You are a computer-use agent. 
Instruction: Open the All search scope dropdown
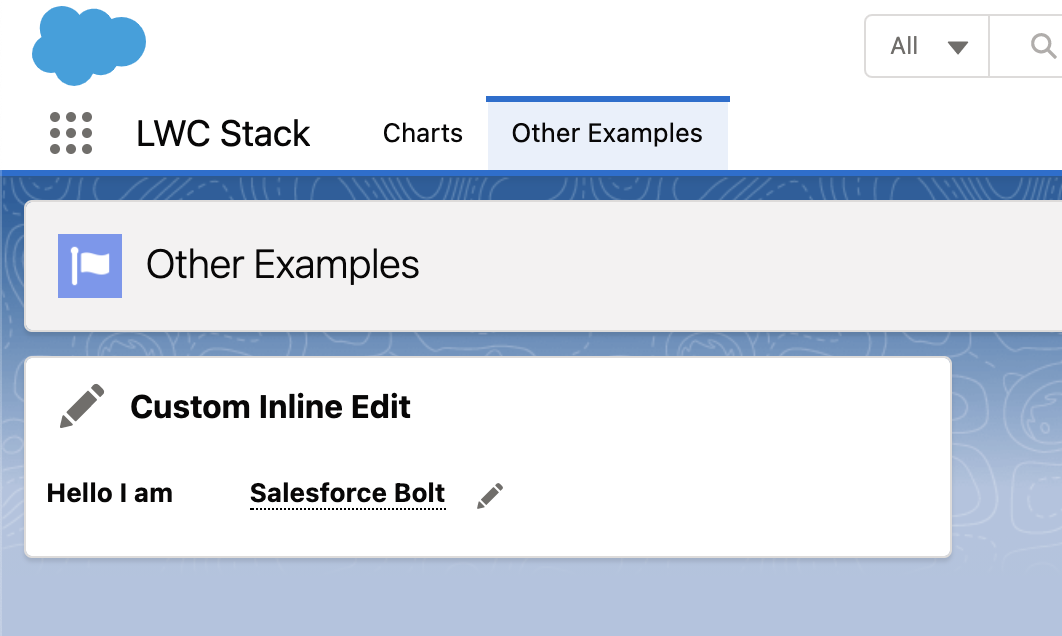[927, 46]
